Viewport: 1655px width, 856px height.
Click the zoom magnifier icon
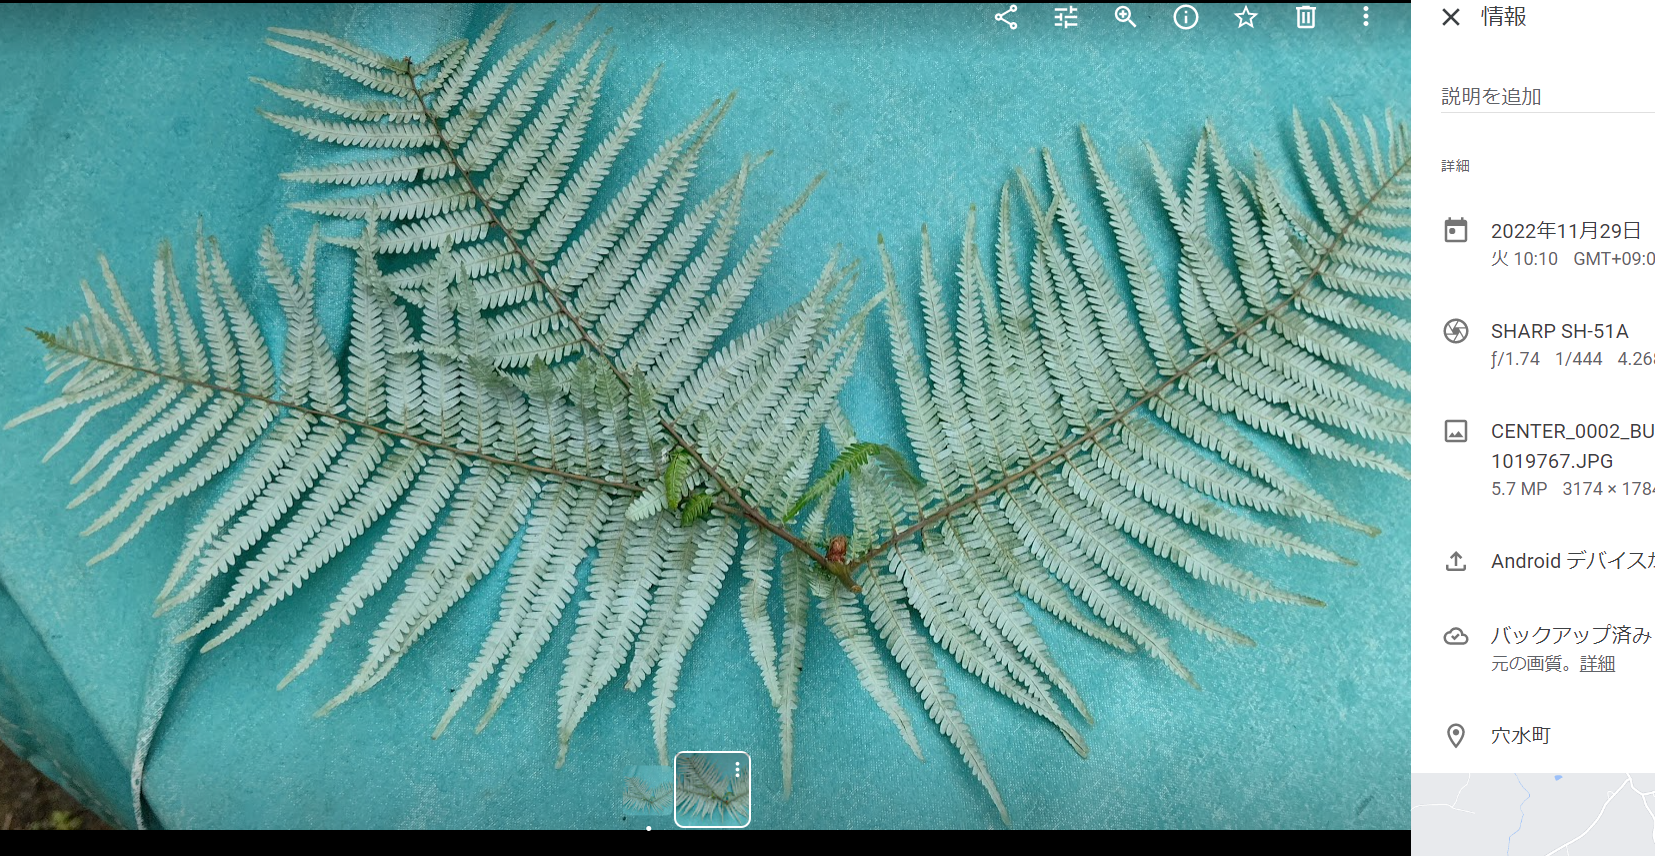[1126, 17]
